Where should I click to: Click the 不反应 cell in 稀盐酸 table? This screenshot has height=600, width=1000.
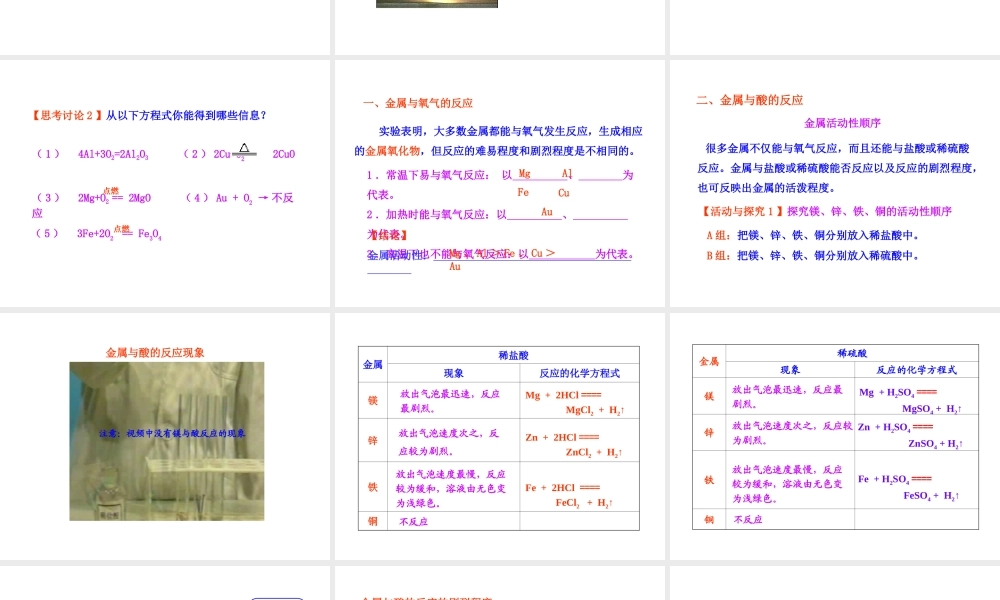453,522
